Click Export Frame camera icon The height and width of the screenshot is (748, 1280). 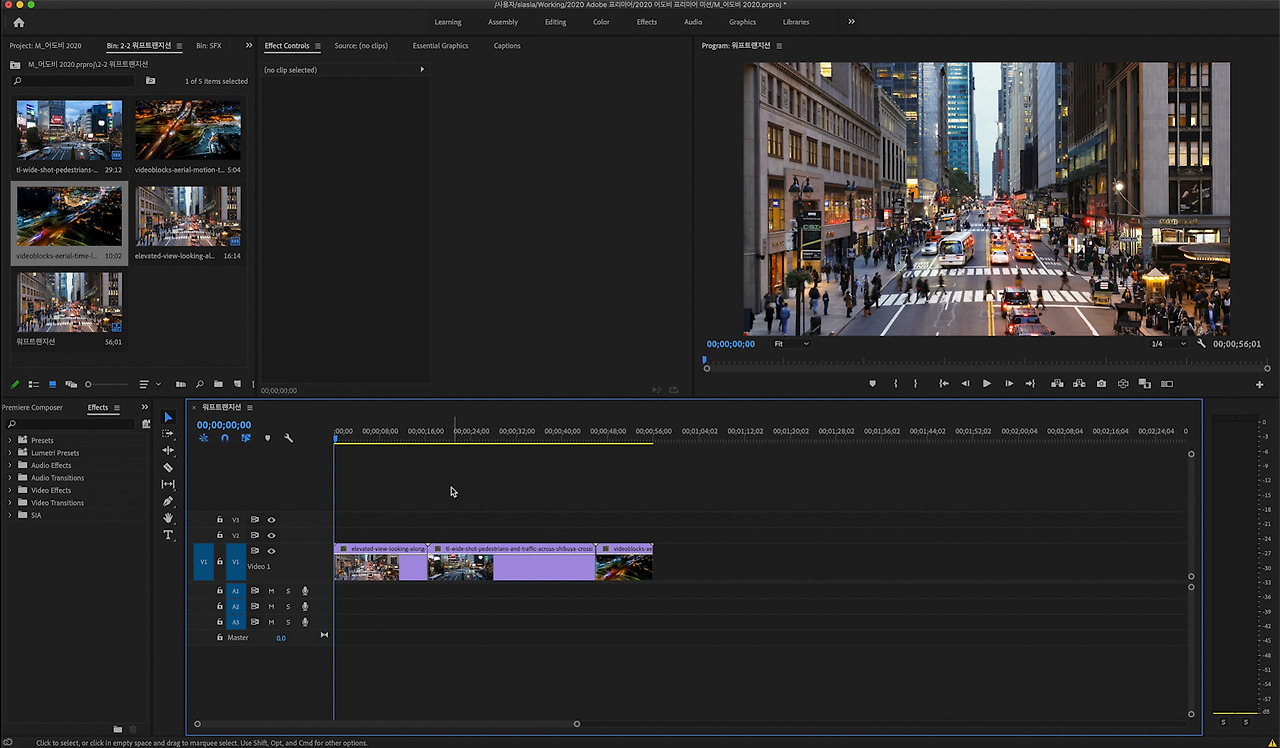(x=1101, y=384)
